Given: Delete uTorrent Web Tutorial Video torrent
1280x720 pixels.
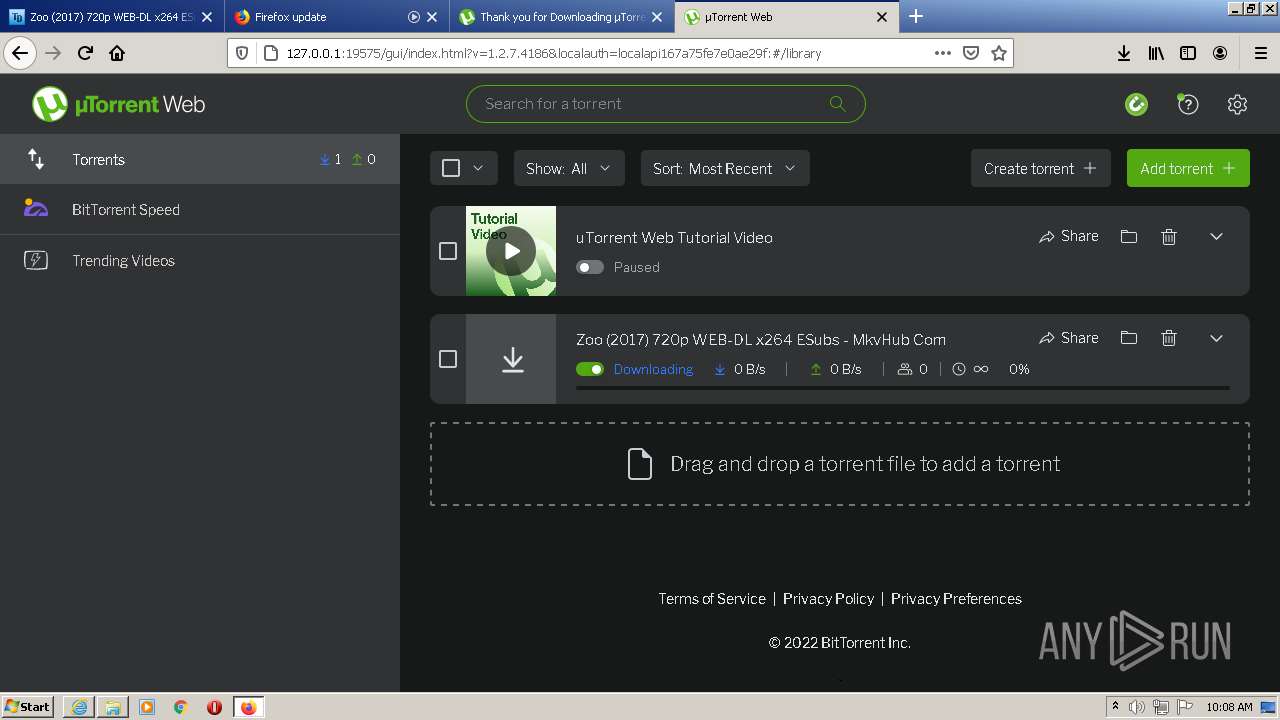Looking at the screenshot, I should click(x=1168, y=237).
